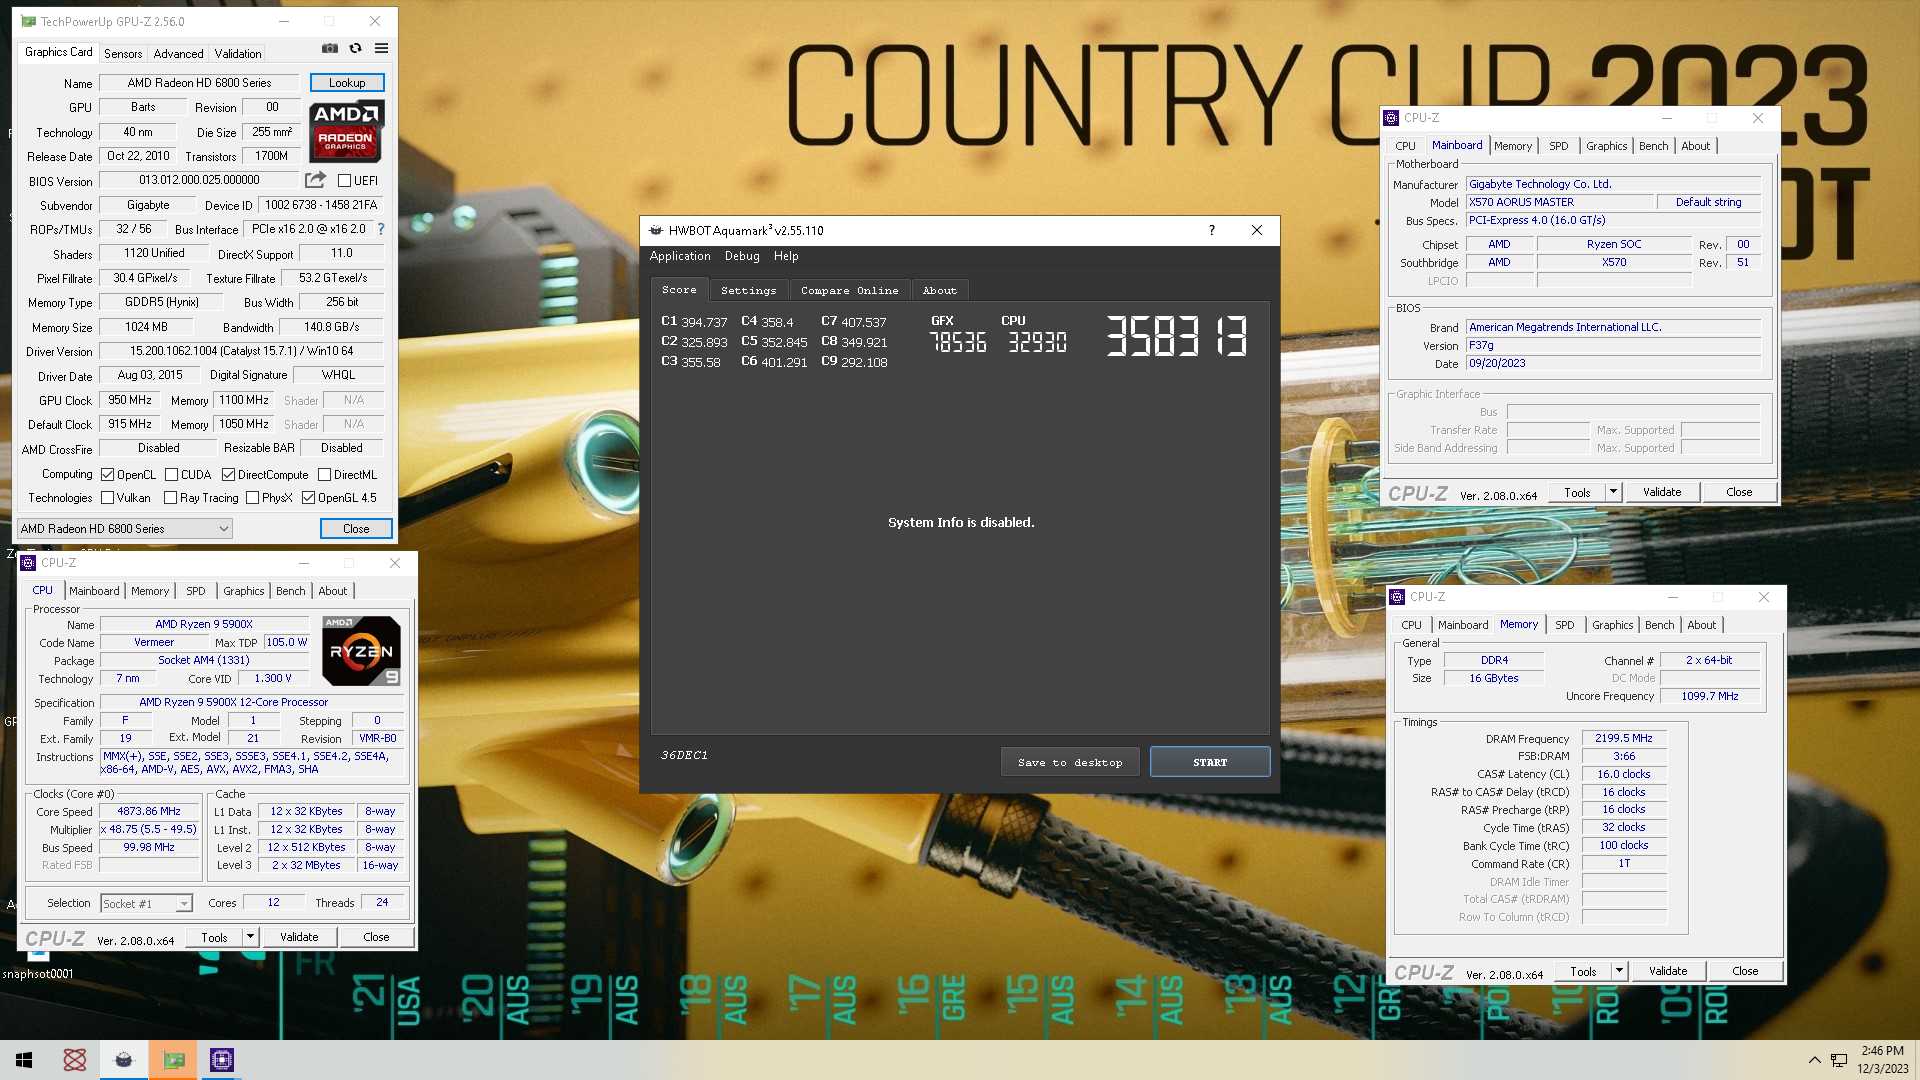Open the Validation tab in GPU-Z

(238, 54)
